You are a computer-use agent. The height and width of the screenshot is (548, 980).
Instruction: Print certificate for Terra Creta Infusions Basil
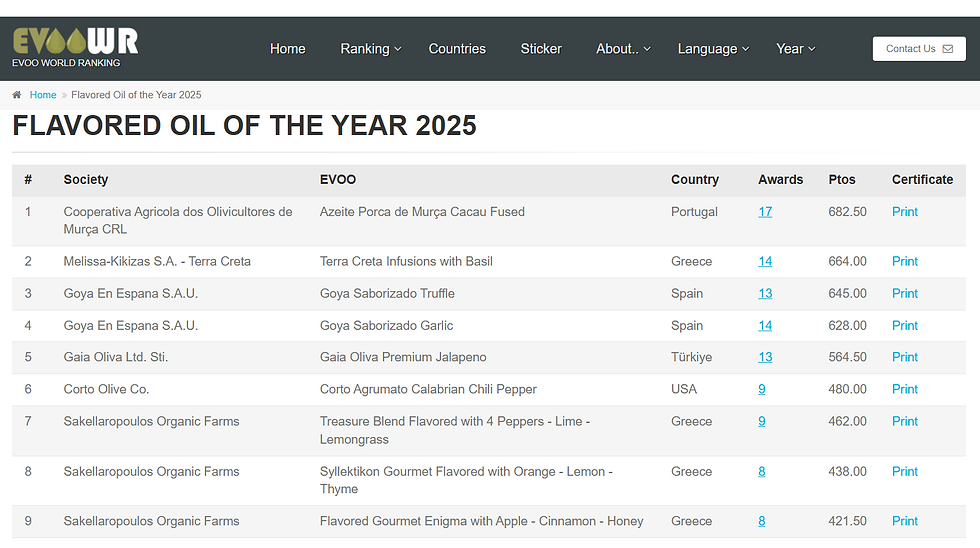(x=904, y=261)
